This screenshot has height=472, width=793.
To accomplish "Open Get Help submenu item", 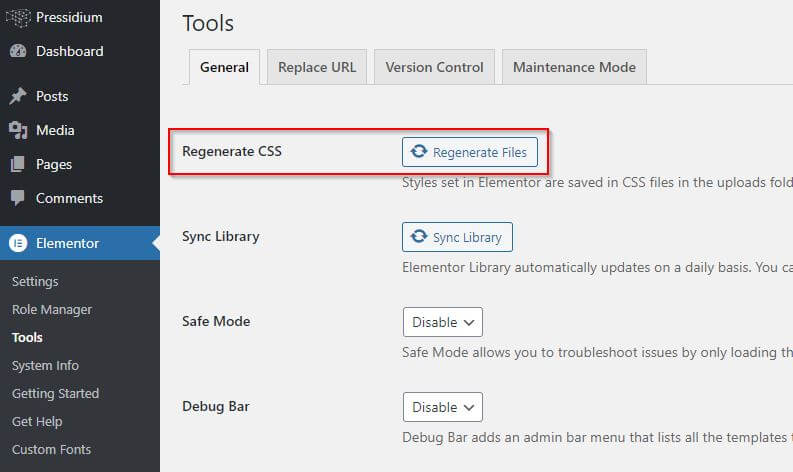I will [x=37, y=421].
